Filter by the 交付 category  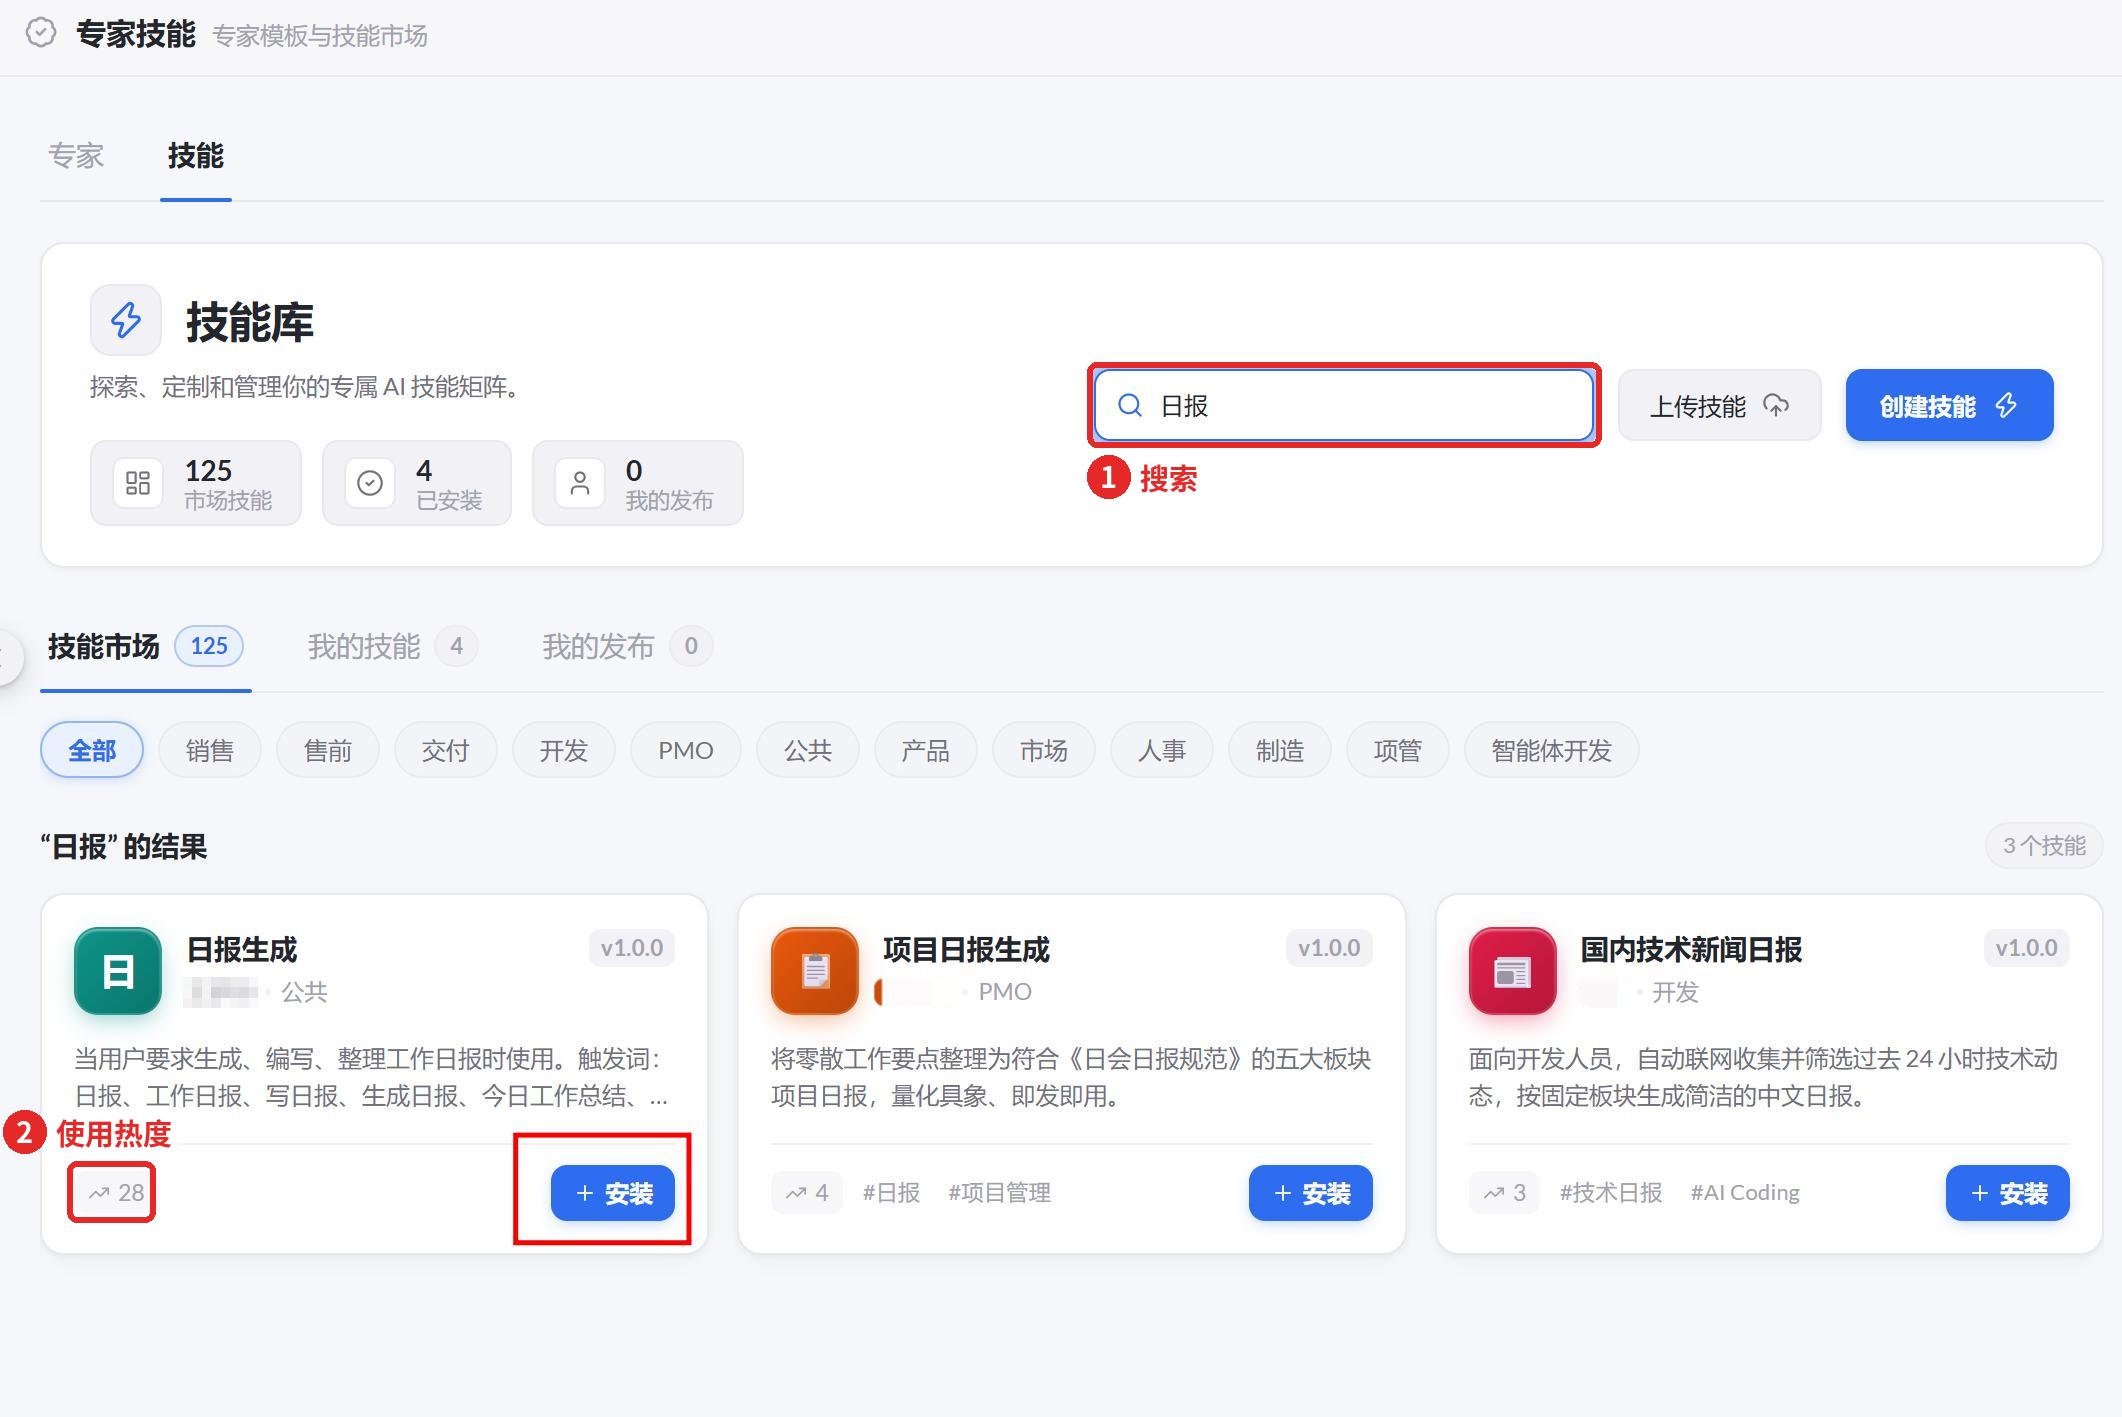click(446, 750)
